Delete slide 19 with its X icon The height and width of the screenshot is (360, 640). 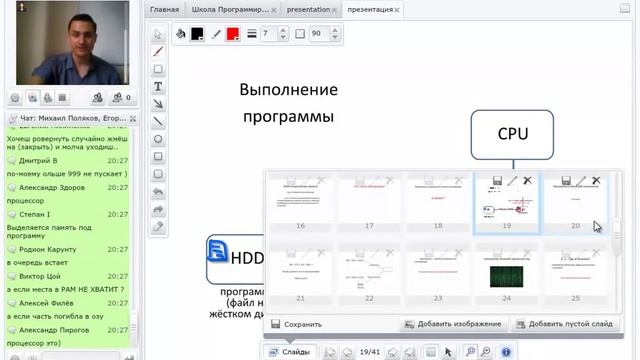[527, 180]
